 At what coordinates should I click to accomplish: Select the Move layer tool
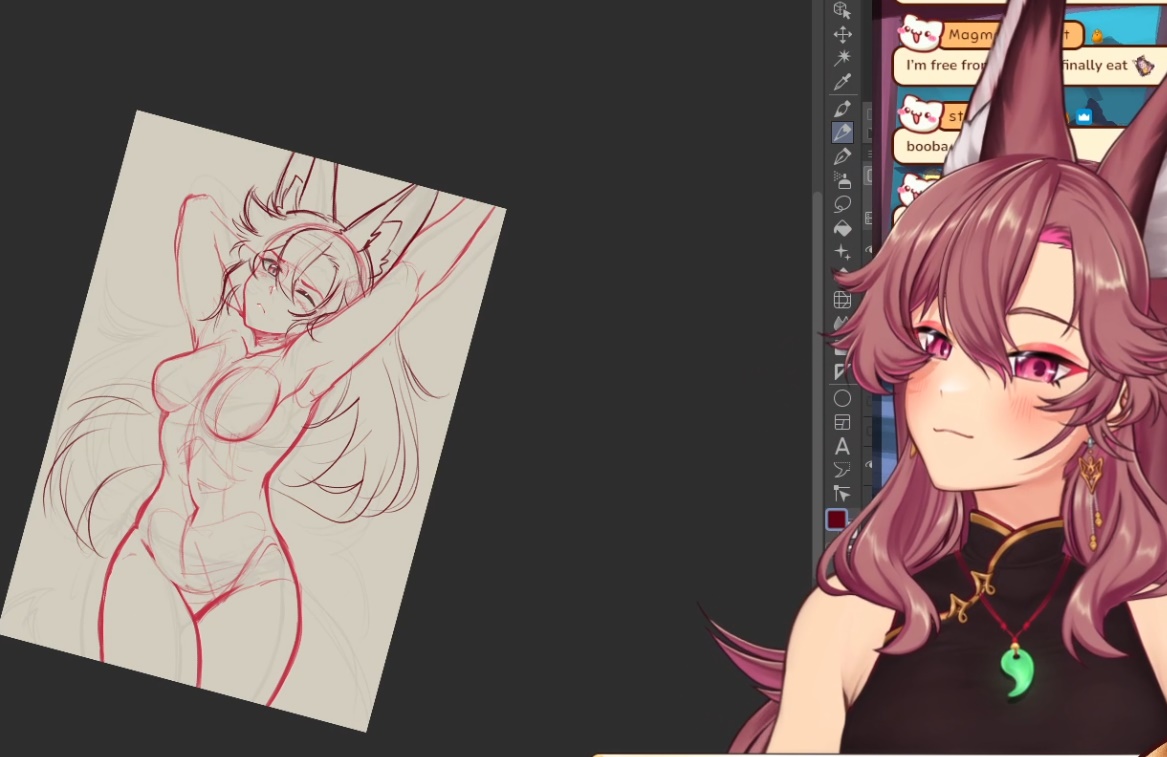point(843,34)
